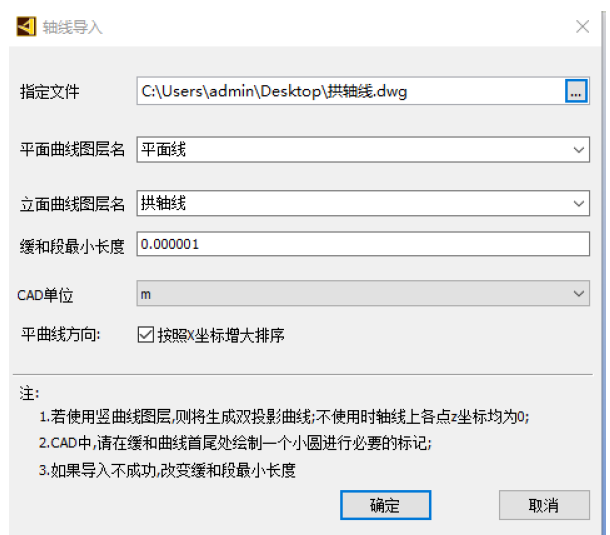Click the 立面曲线图层名 label
Screen dimensions: 610x535
pyautogui.click(x=73, y=204)
